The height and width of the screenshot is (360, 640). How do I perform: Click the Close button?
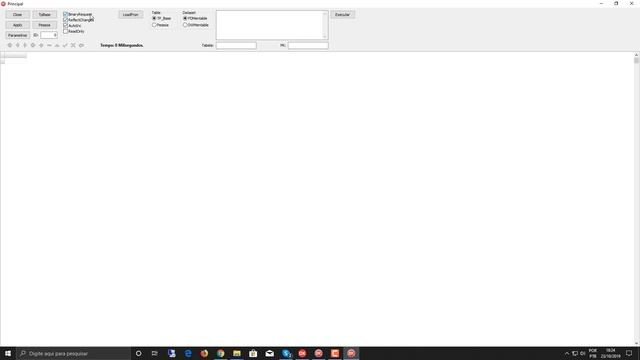pyautogui.click(x=18, y=15)
